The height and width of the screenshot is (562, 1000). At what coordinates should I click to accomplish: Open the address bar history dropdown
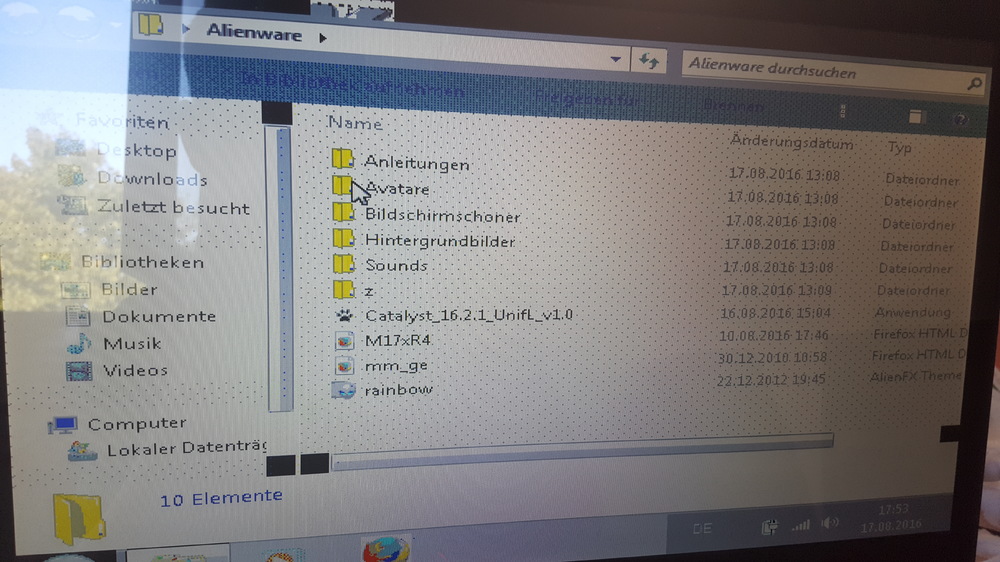pyautogui.click(x=616, y=59)
